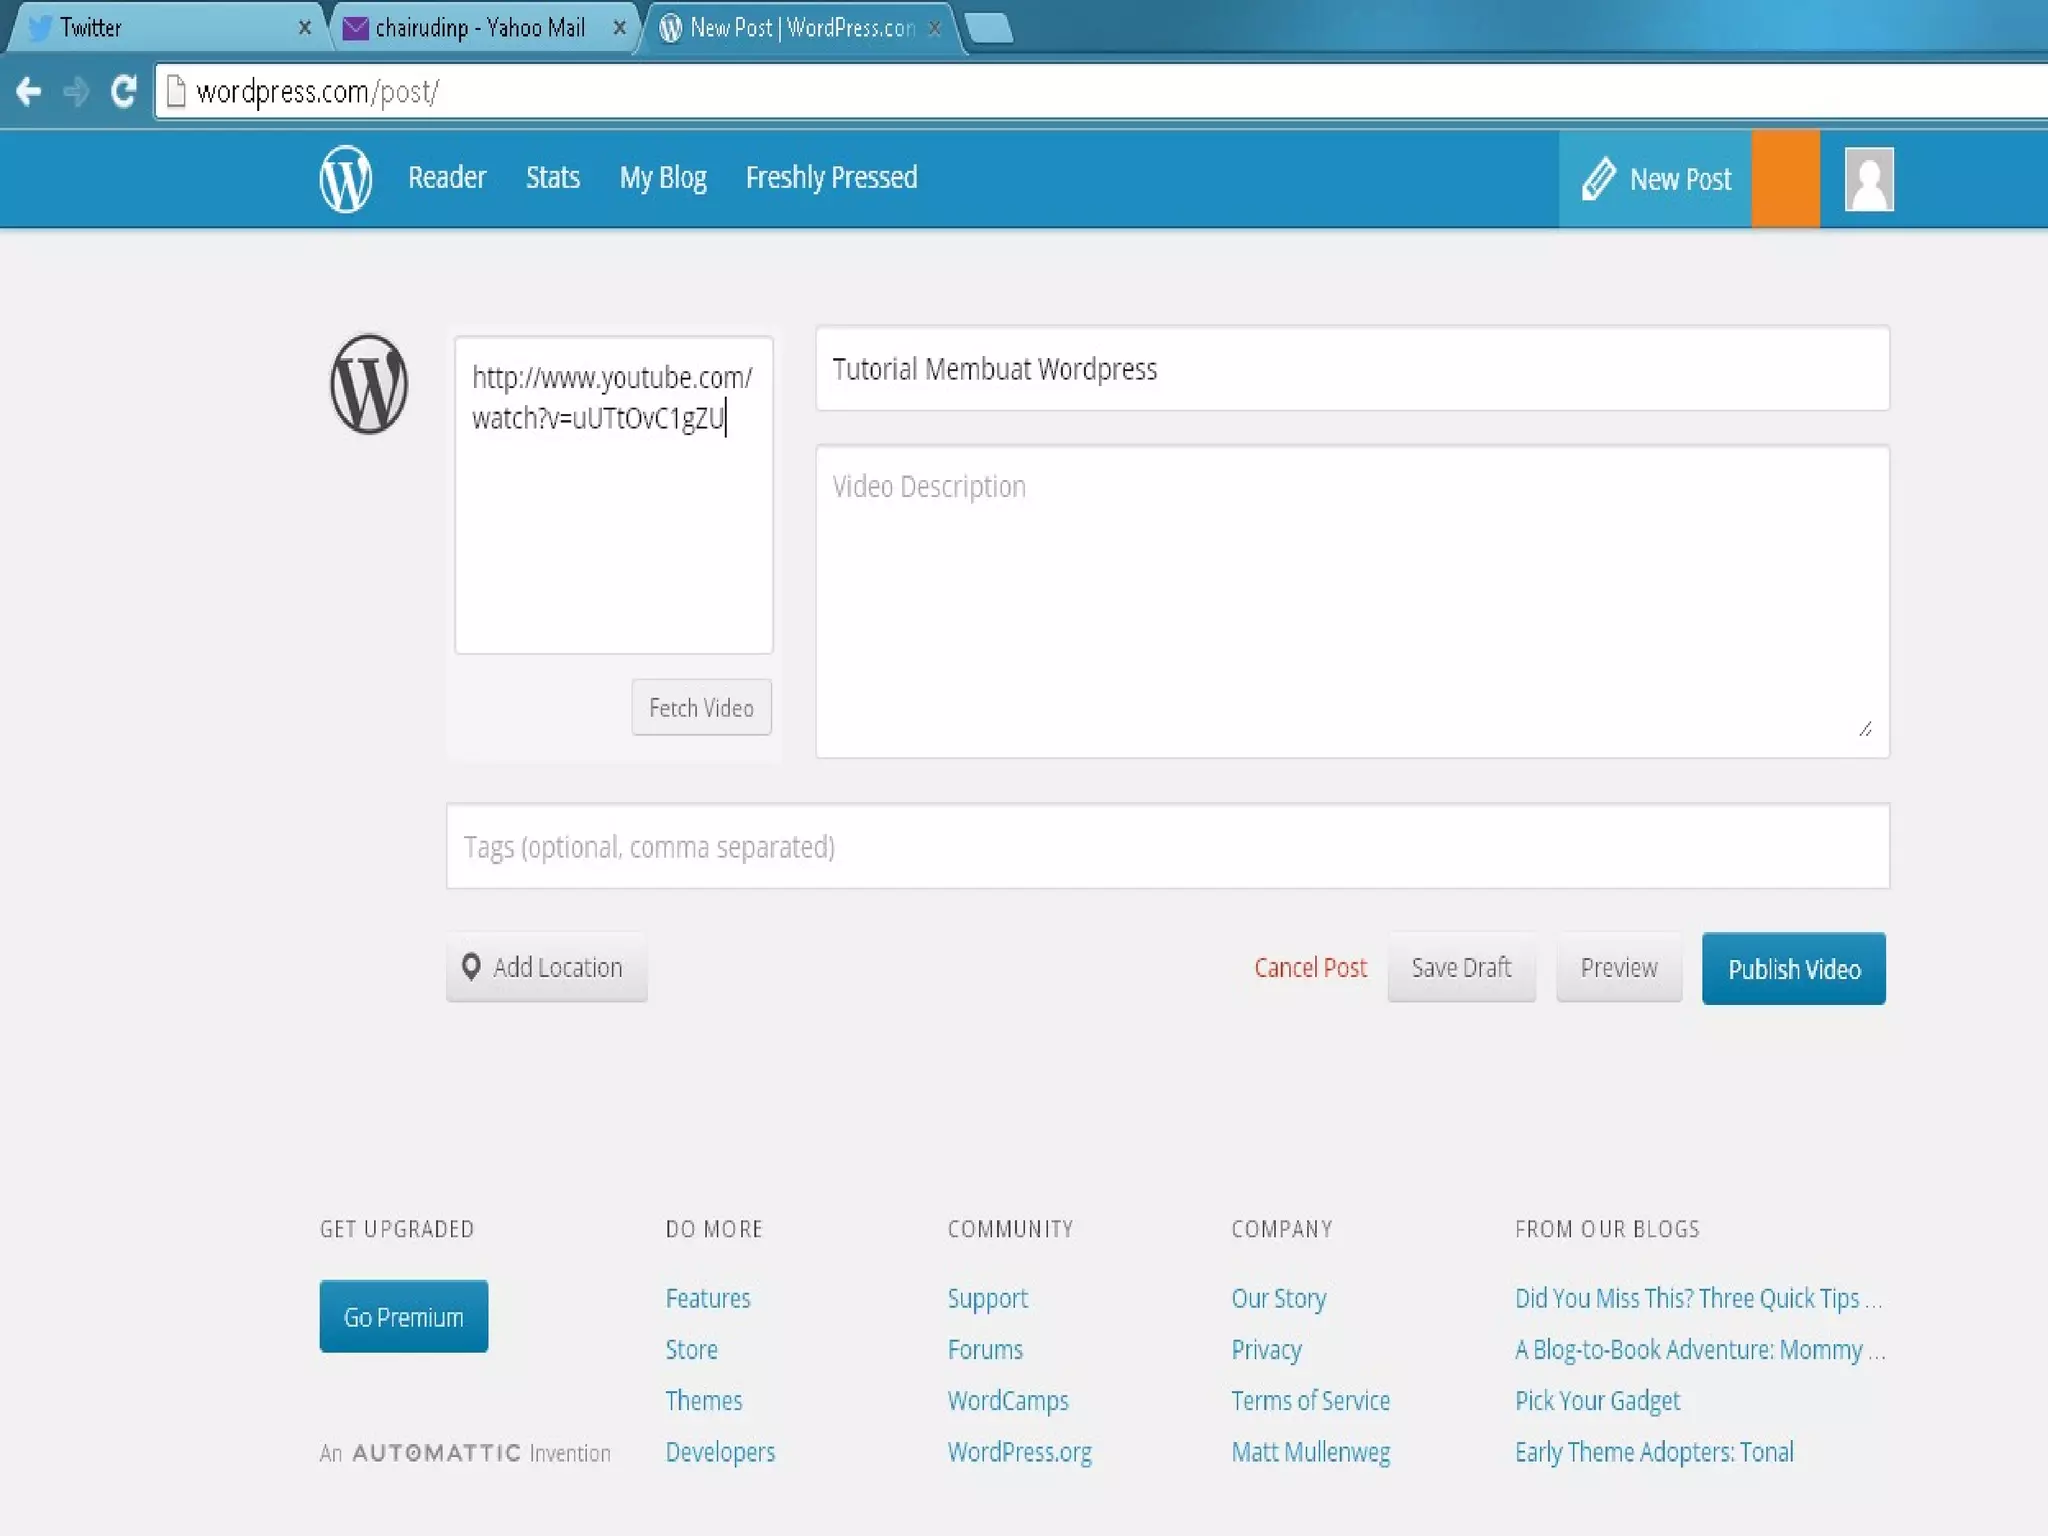Open the Go Premium button
This screenshot has width=2048, height=1536.
click(x=403, y=1316)
